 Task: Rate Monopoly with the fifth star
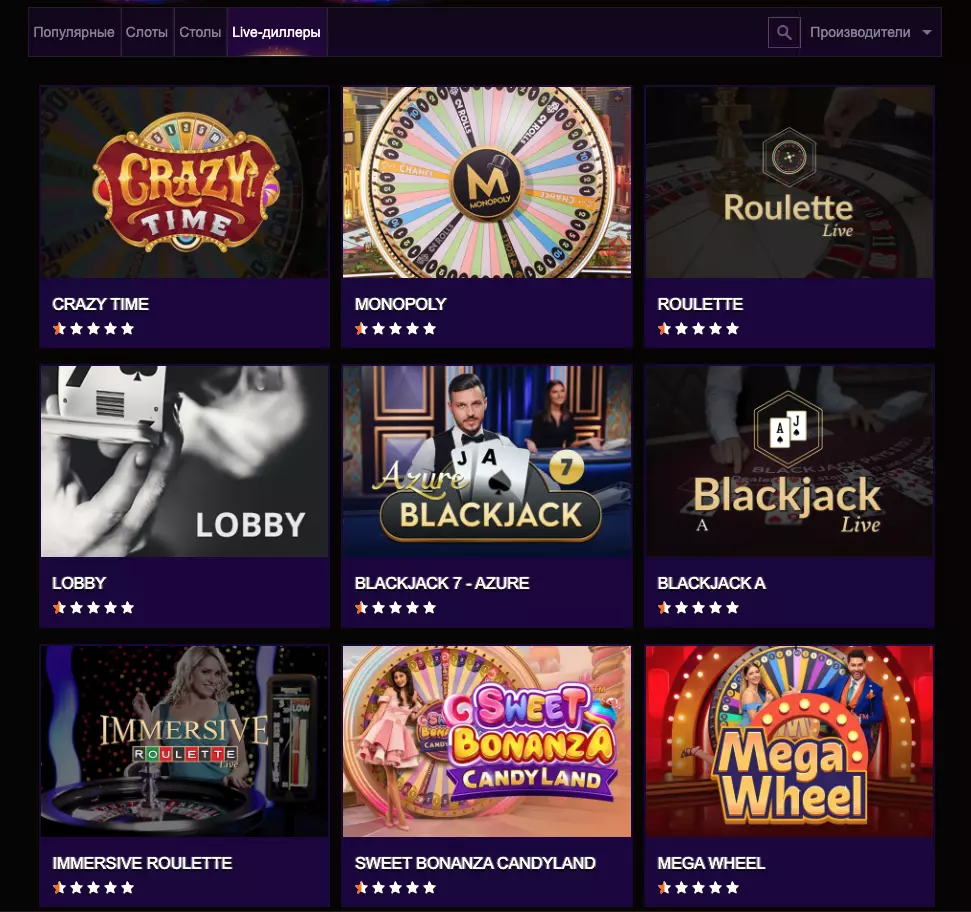[430, 329]
